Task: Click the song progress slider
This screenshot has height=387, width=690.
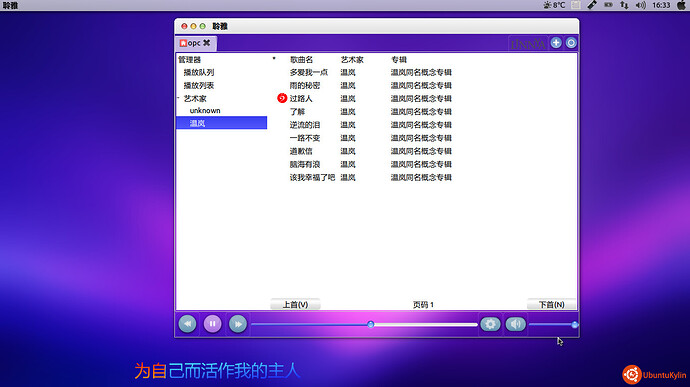Action: [x=364, y=324]
